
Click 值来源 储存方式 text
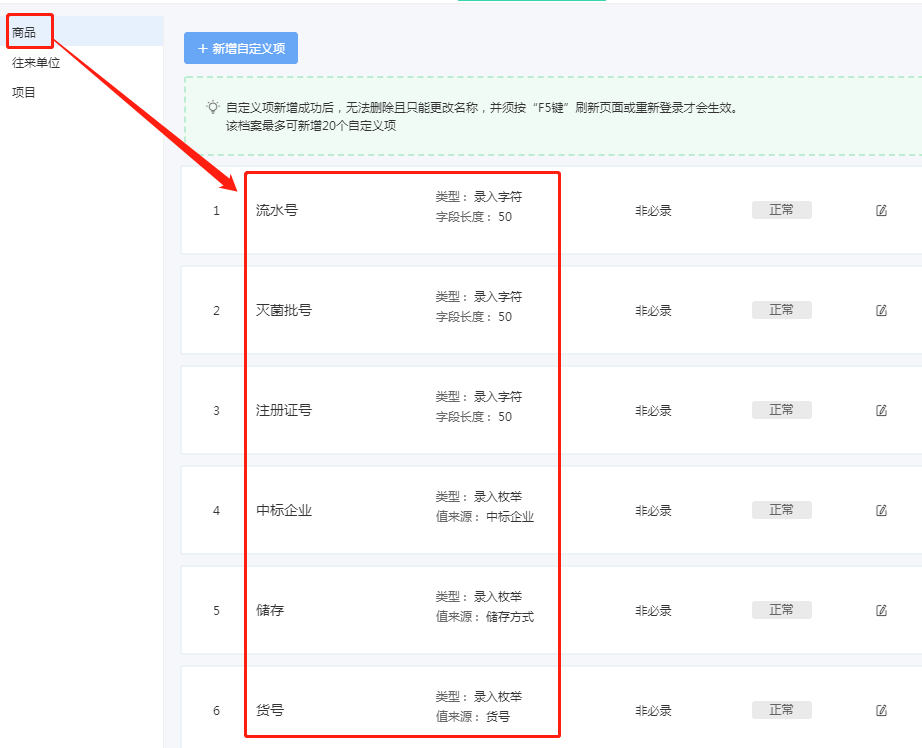pos(485,616)
